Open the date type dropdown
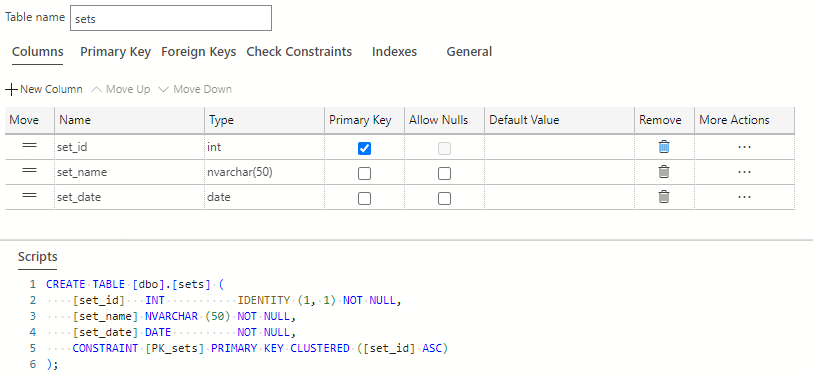This screenshot has width=813, height=375. 264,197
